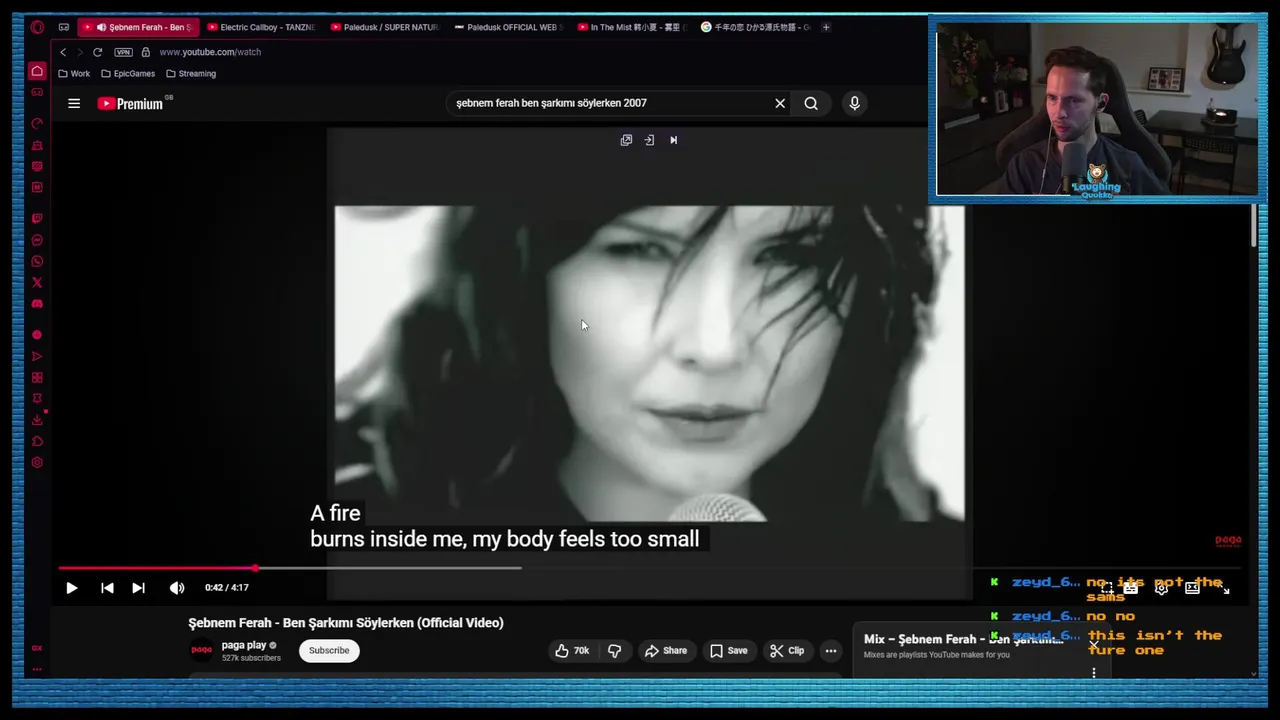Play the paused video
The height and width of the screenshot is (720, 1280).
[72, 588]
